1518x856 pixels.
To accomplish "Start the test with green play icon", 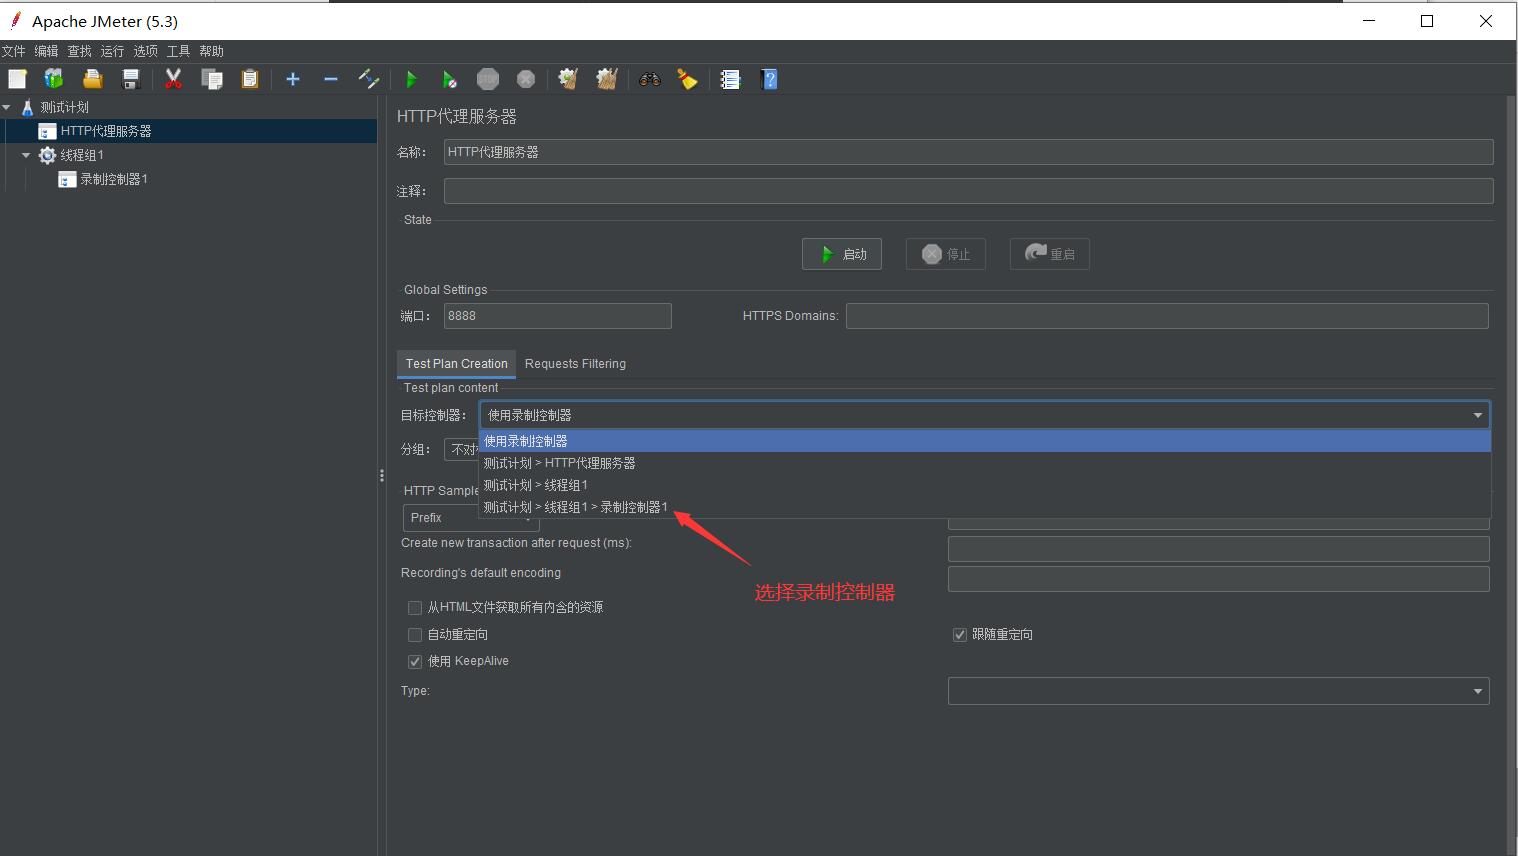I will [x=411, y=79].
